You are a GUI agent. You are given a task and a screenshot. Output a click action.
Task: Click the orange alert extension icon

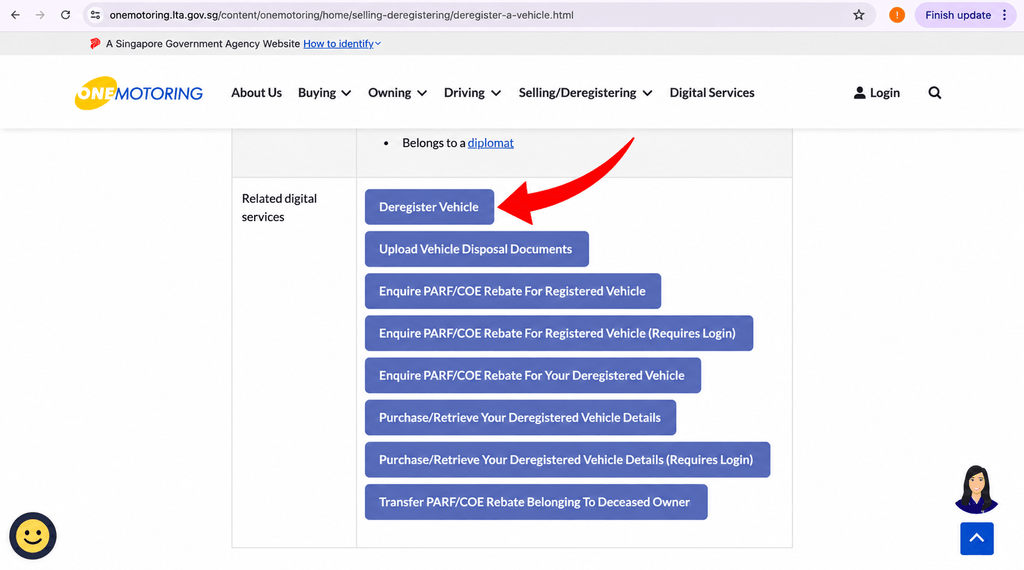point(897,15)
